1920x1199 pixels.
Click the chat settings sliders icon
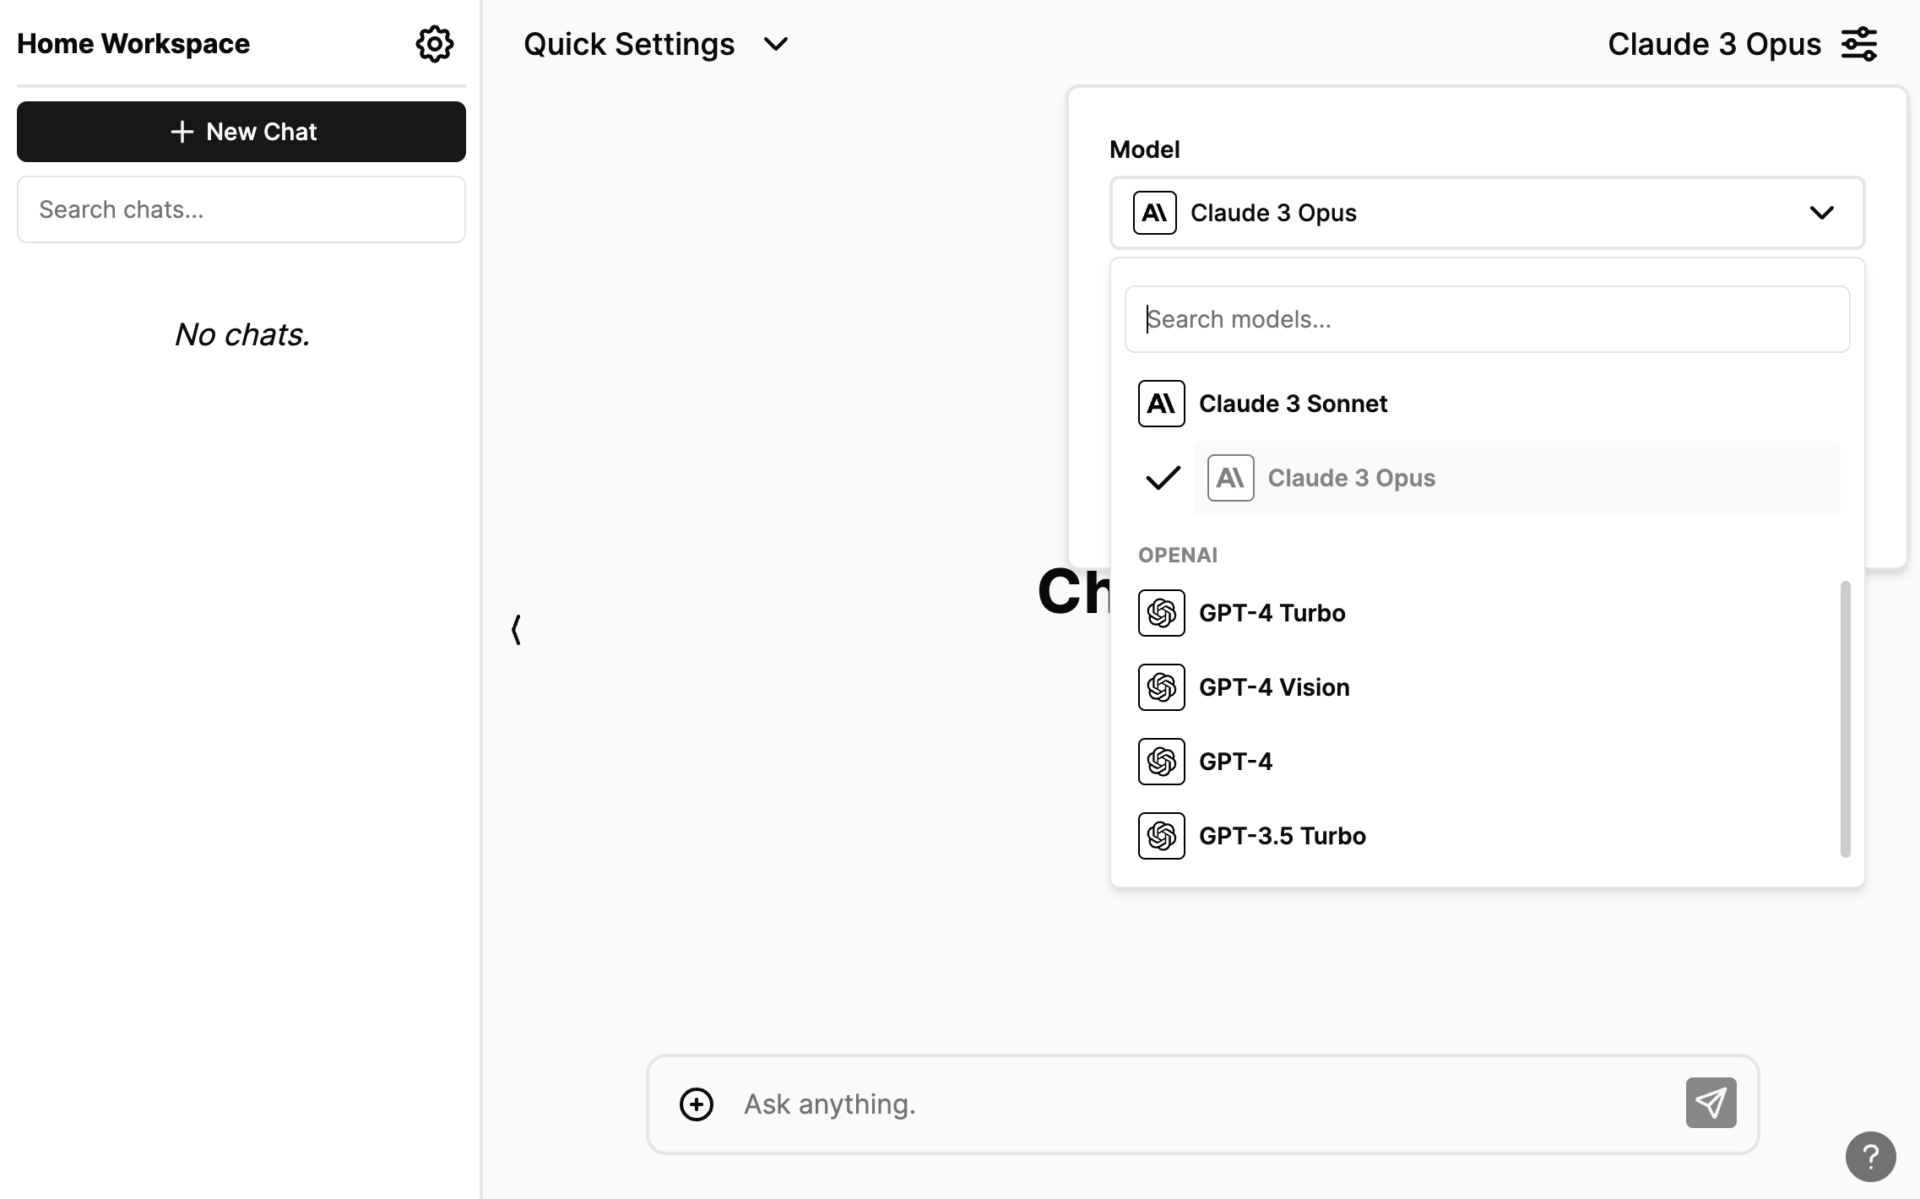(1859, 44)
